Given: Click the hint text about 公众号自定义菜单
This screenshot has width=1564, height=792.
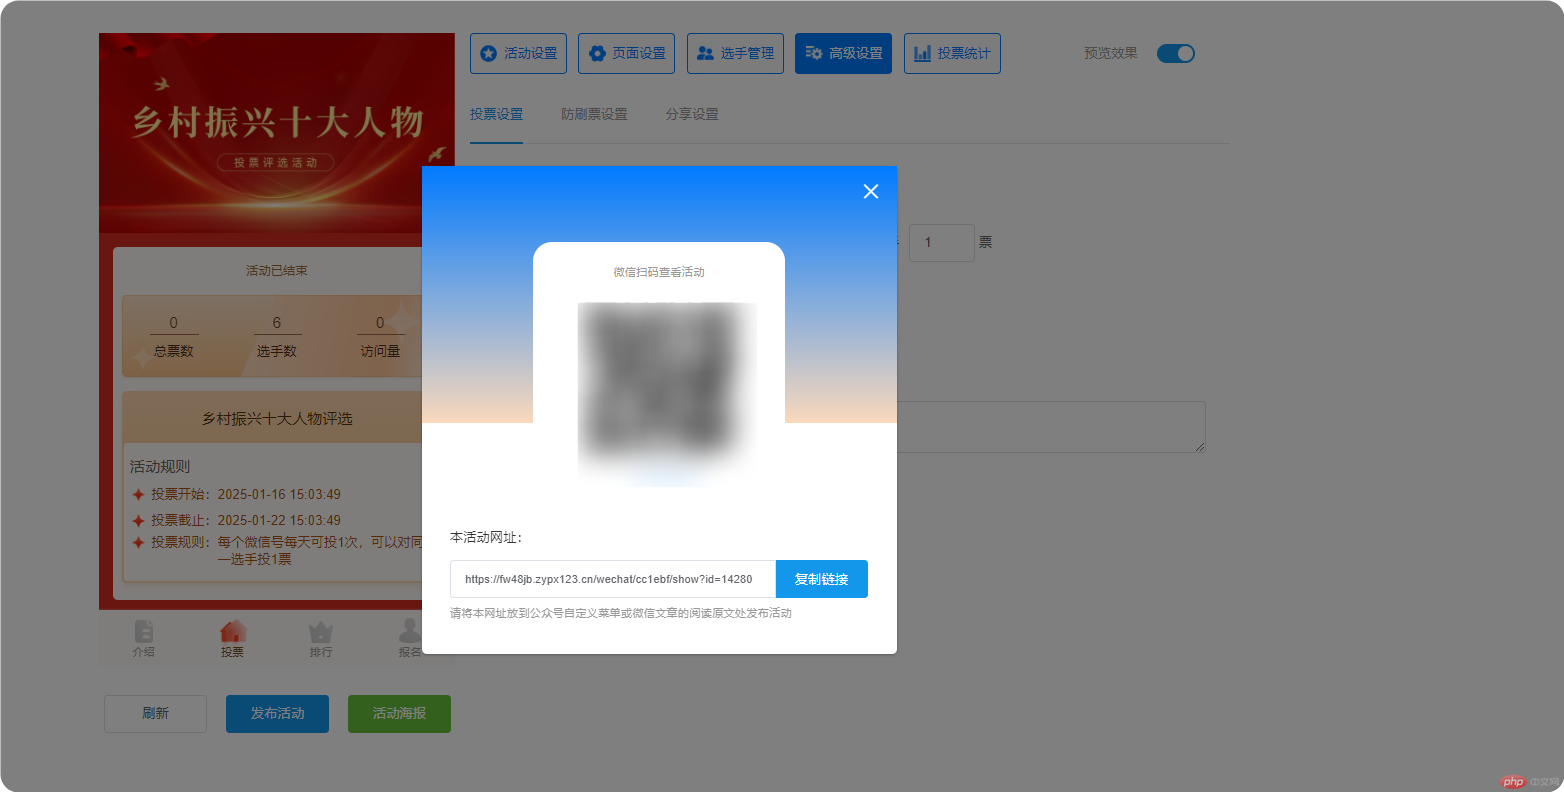Looking at the screenshot, I should (x=621, y=613).
